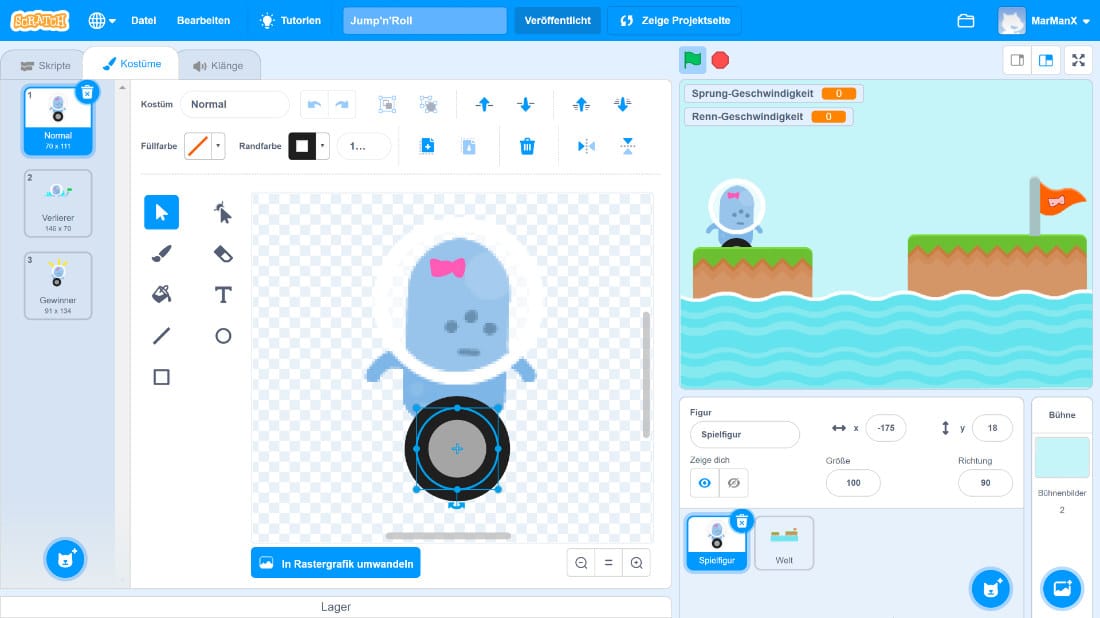Hide the sprite with crossed-eye button

tap(733, 483)
